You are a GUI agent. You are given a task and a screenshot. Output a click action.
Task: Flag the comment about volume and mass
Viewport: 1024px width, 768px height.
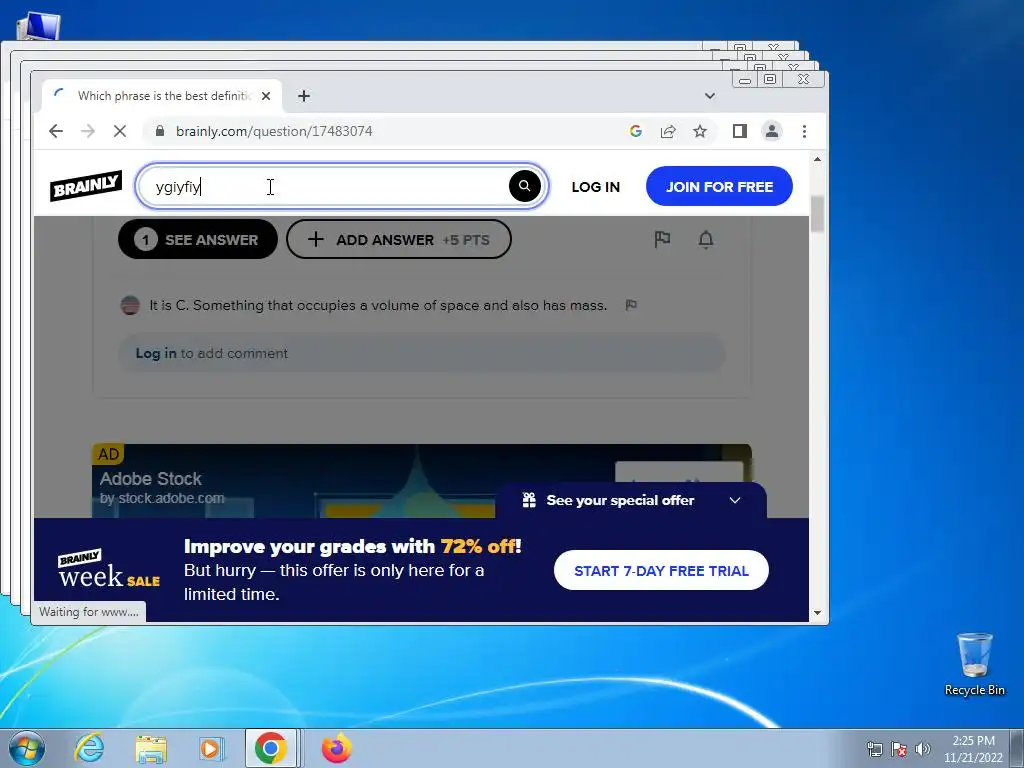point(631,305)
